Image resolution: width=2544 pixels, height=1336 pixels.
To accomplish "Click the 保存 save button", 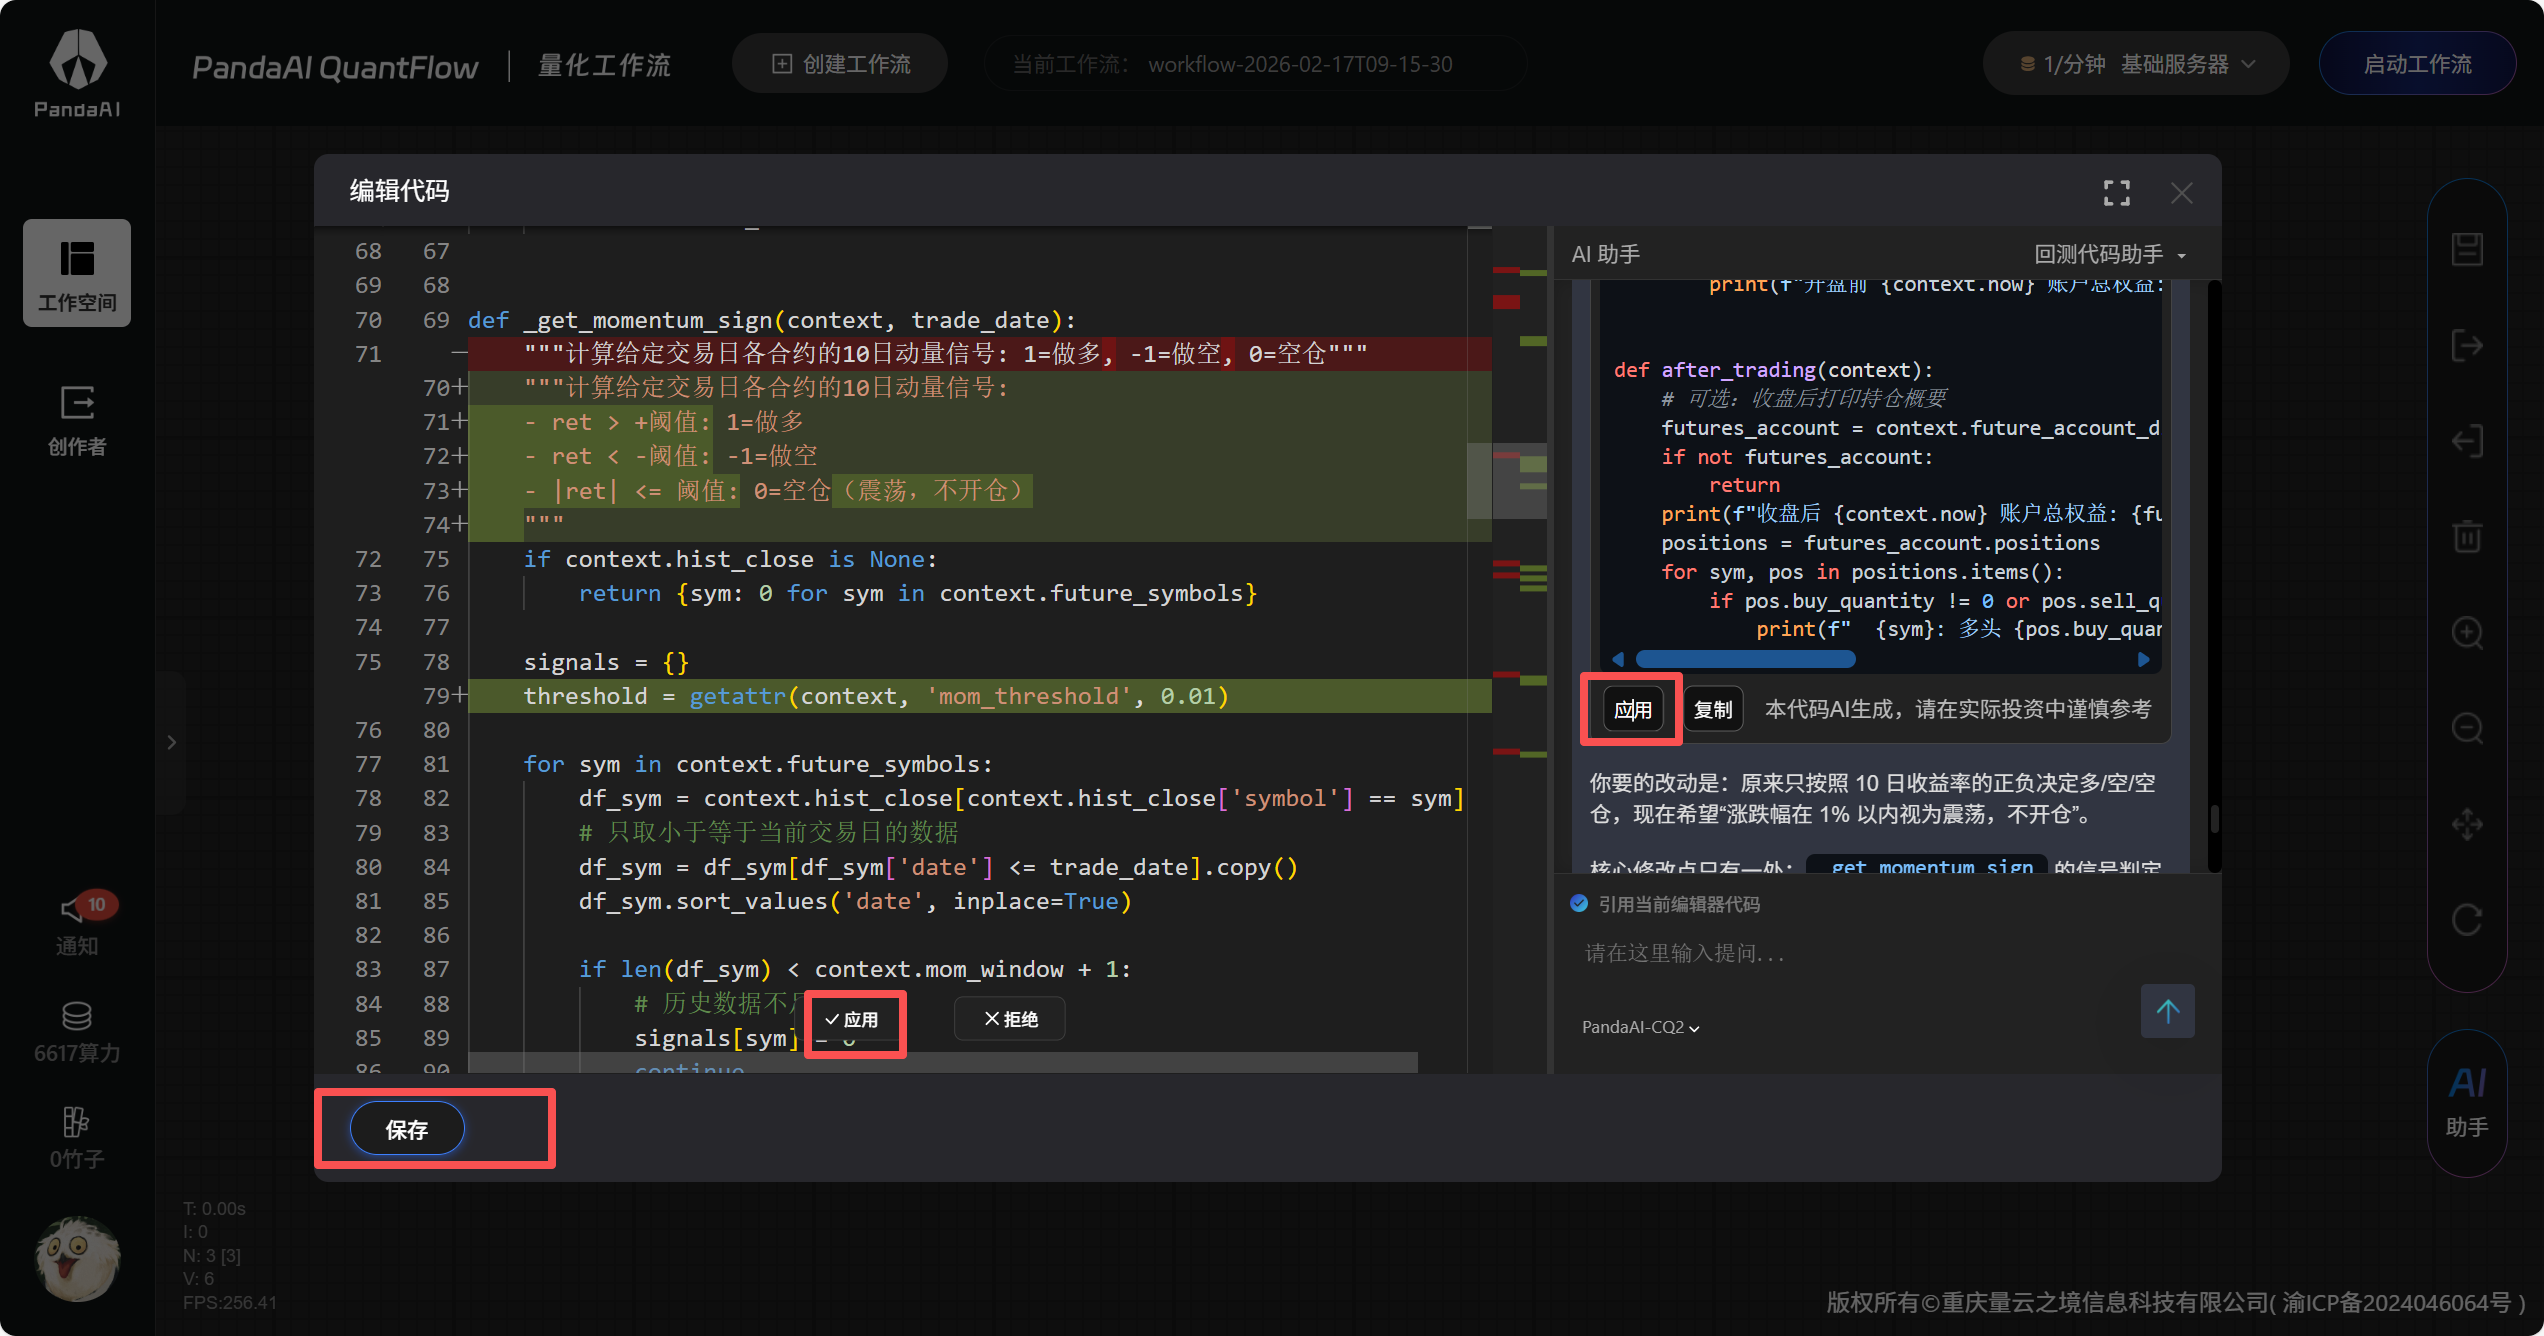I will [407, 1129].
